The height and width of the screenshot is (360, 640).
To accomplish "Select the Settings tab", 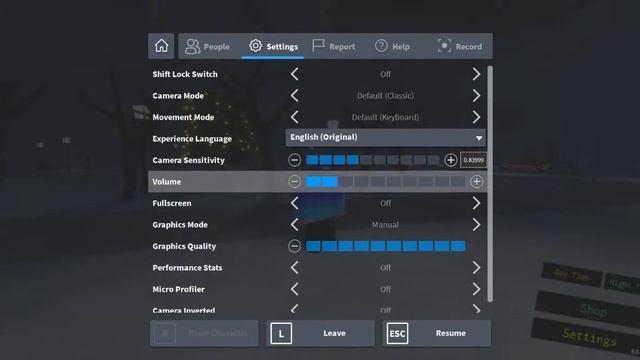I will click(273, 47).
